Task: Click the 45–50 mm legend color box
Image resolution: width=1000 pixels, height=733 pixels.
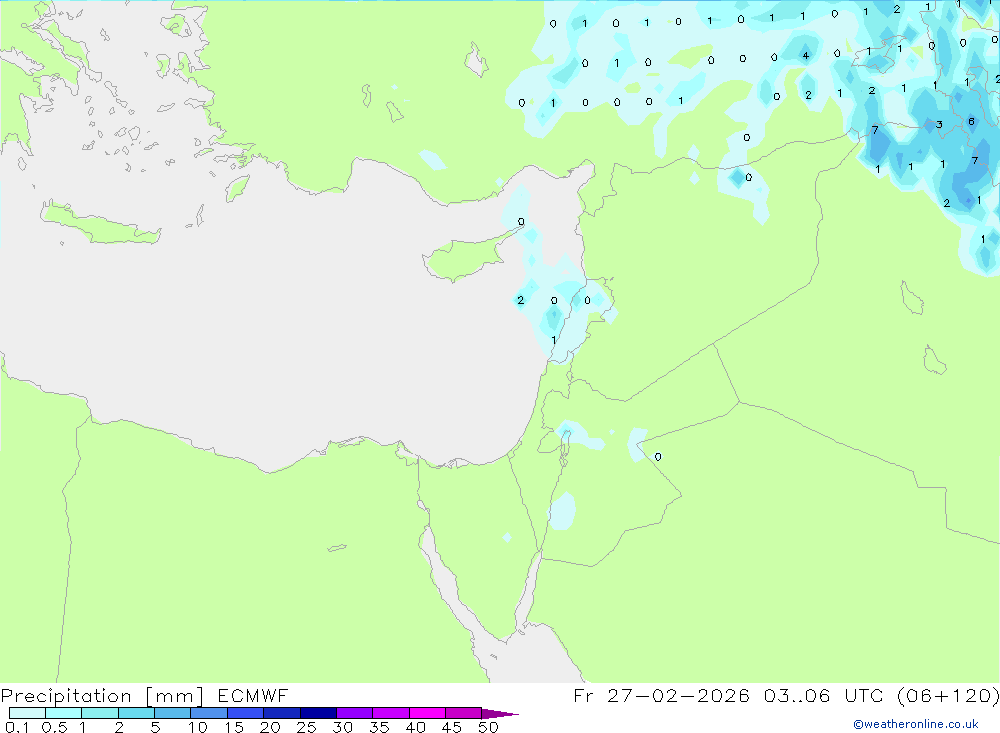Action: pos(463,713)
